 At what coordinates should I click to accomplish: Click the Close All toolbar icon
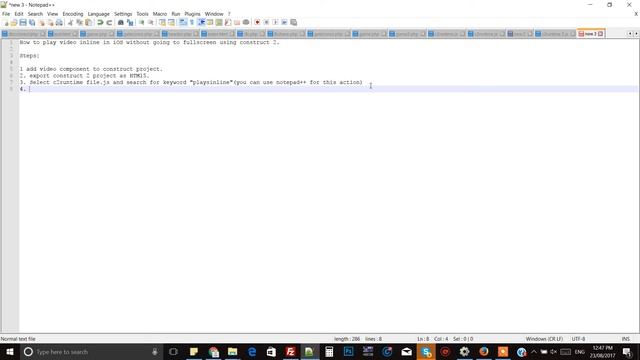click(x=50, y=22)
